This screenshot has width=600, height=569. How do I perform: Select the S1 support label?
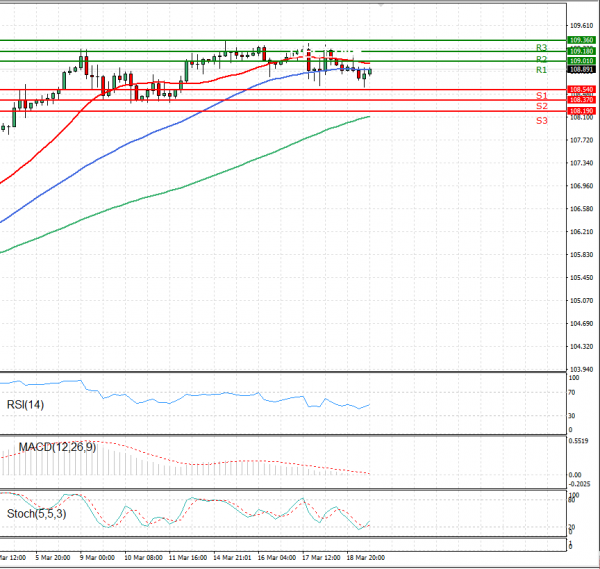pos(541,95)
